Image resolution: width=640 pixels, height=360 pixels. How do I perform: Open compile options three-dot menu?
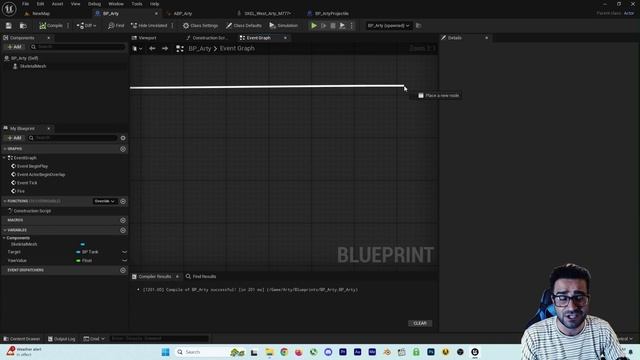click(68, 26)
